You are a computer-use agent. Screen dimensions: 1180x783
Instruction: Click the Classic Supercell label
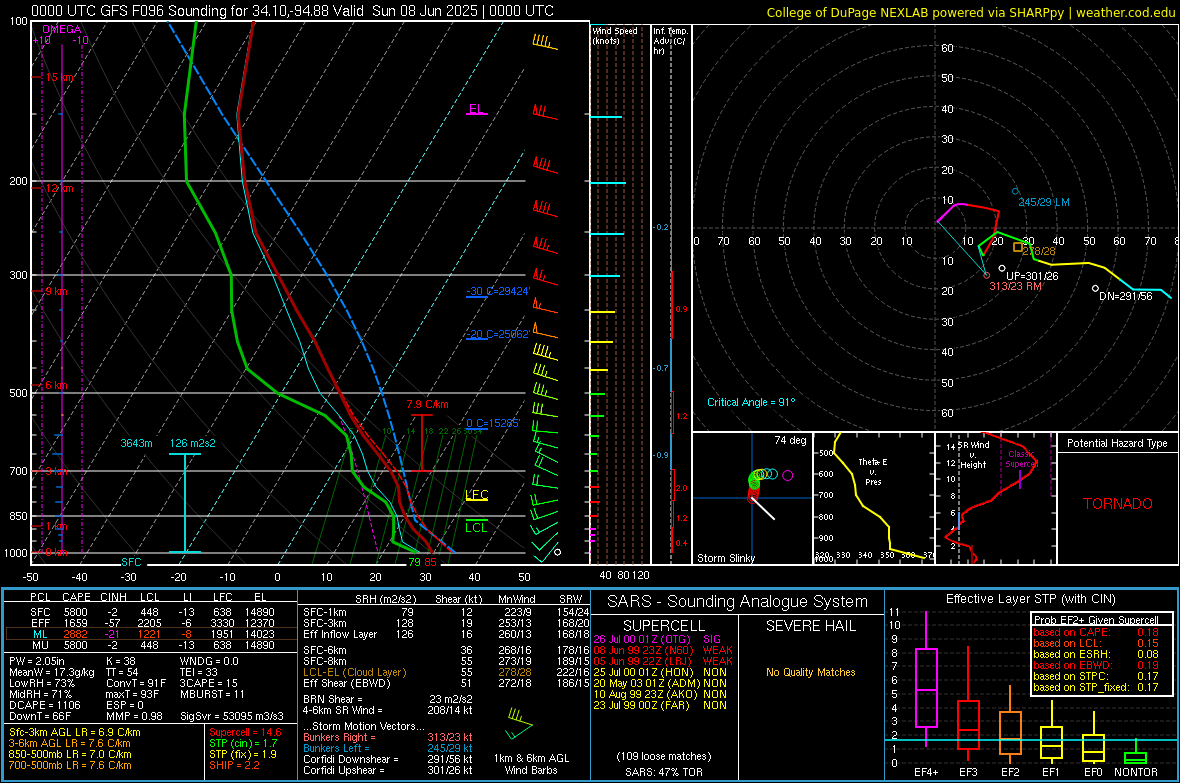point(1022,459)
